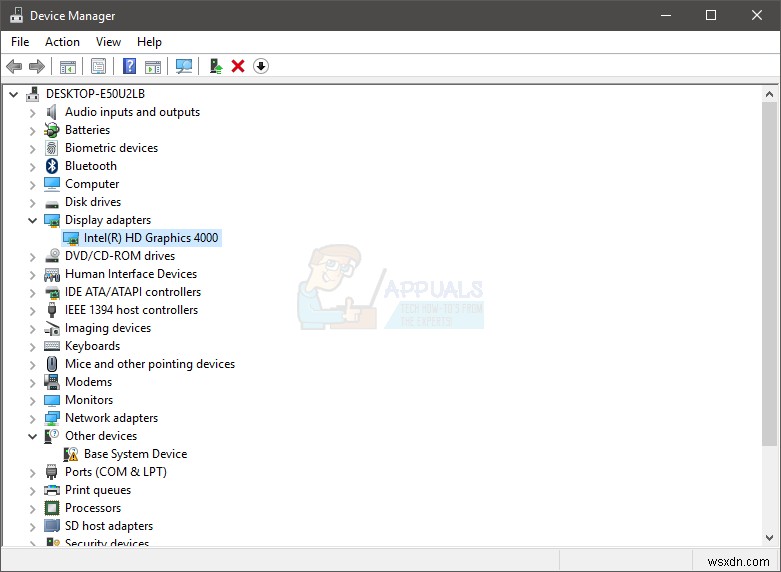Image resolution: width=781 pixels, height=572 pixels.
Task: Click the scrollbar down arrow
Action: click(769, 538)
